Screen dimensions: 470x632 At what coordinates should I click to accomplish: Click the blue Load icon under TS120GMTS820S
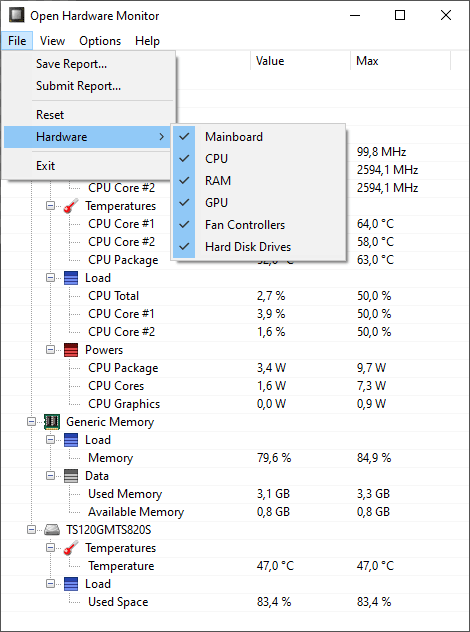[x=71, y=584]
